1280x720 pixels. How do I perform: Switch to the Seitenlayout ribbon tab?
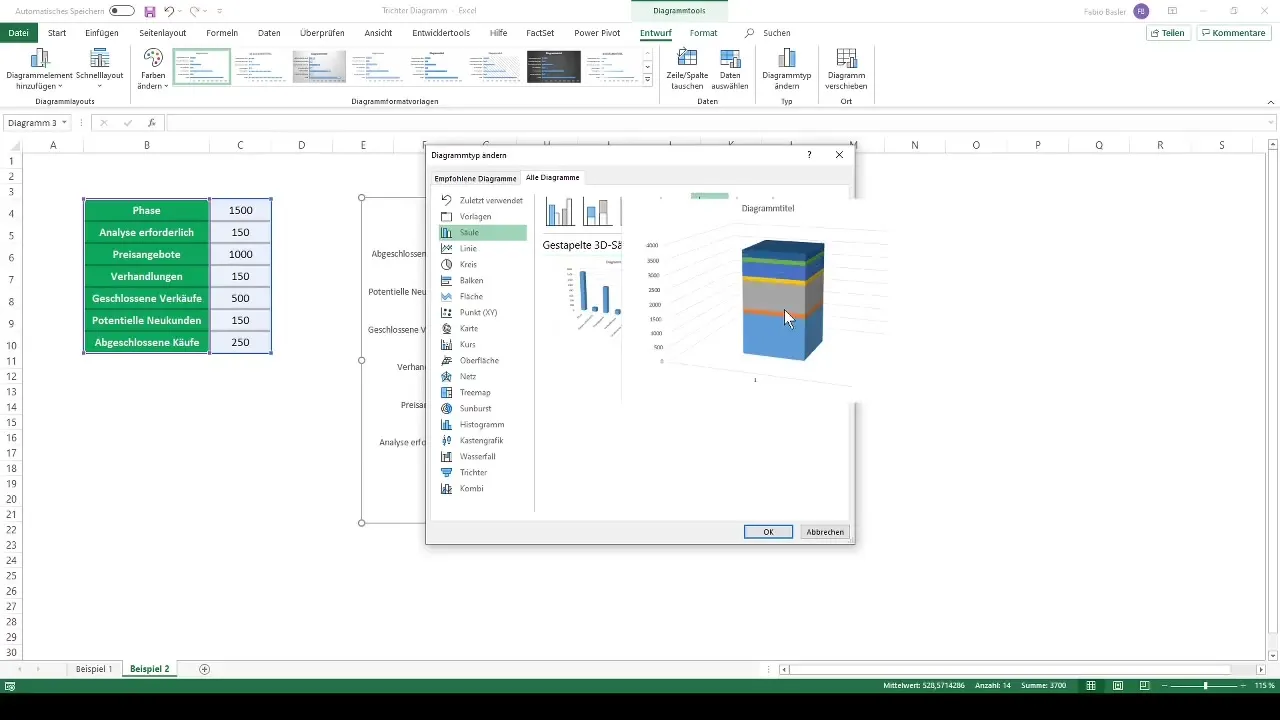(163, 33)
